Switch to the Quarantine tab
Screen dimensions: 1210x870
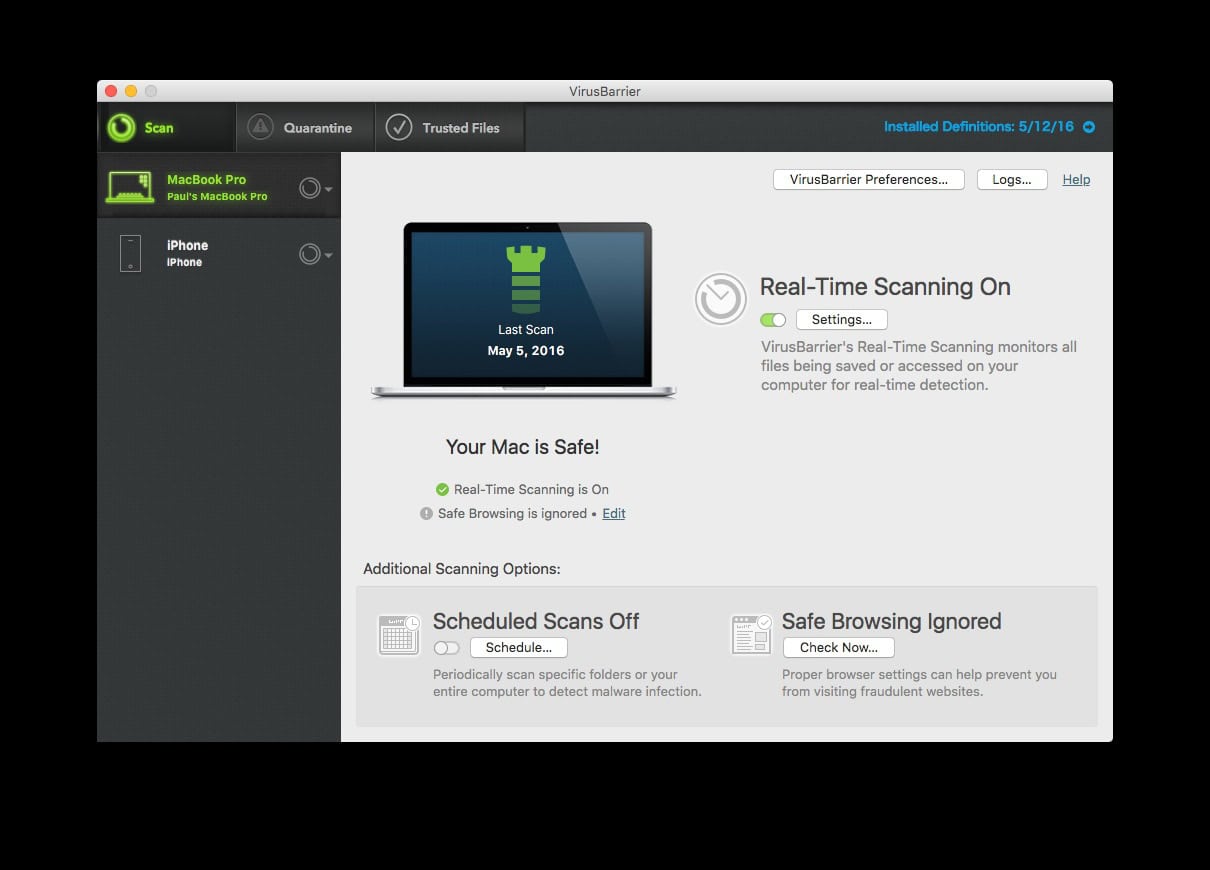coord(305,128)
